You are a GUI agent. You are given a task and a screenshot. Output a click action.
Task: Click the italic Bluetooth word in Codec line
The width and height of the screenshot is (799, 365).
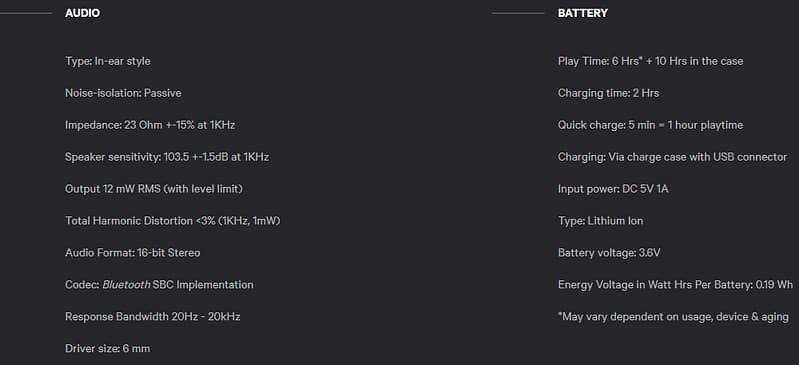126,284
